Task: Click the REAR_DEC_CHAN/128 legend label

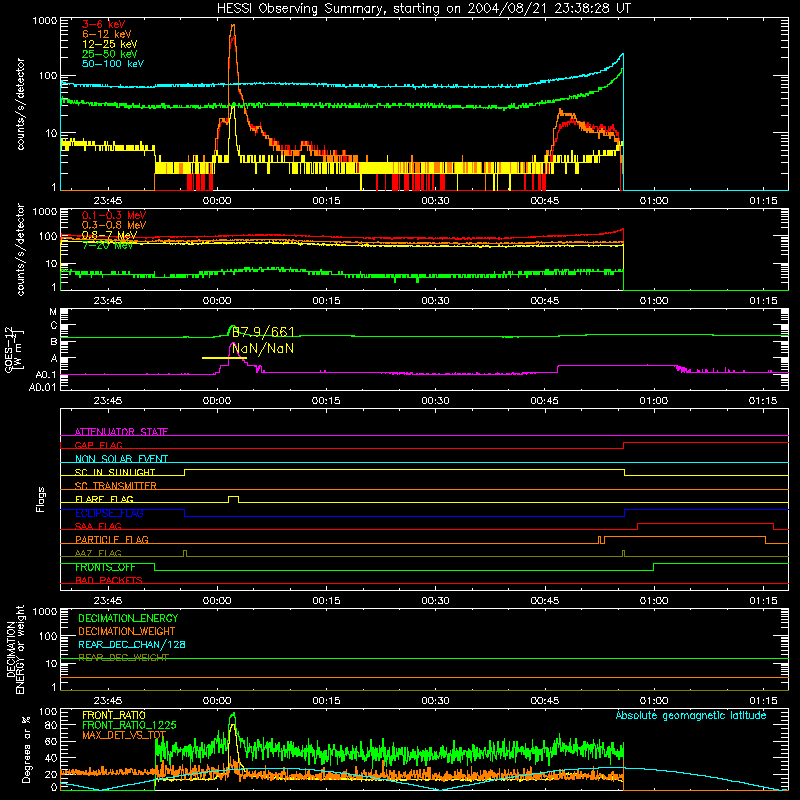Action: tap(132, 645)
